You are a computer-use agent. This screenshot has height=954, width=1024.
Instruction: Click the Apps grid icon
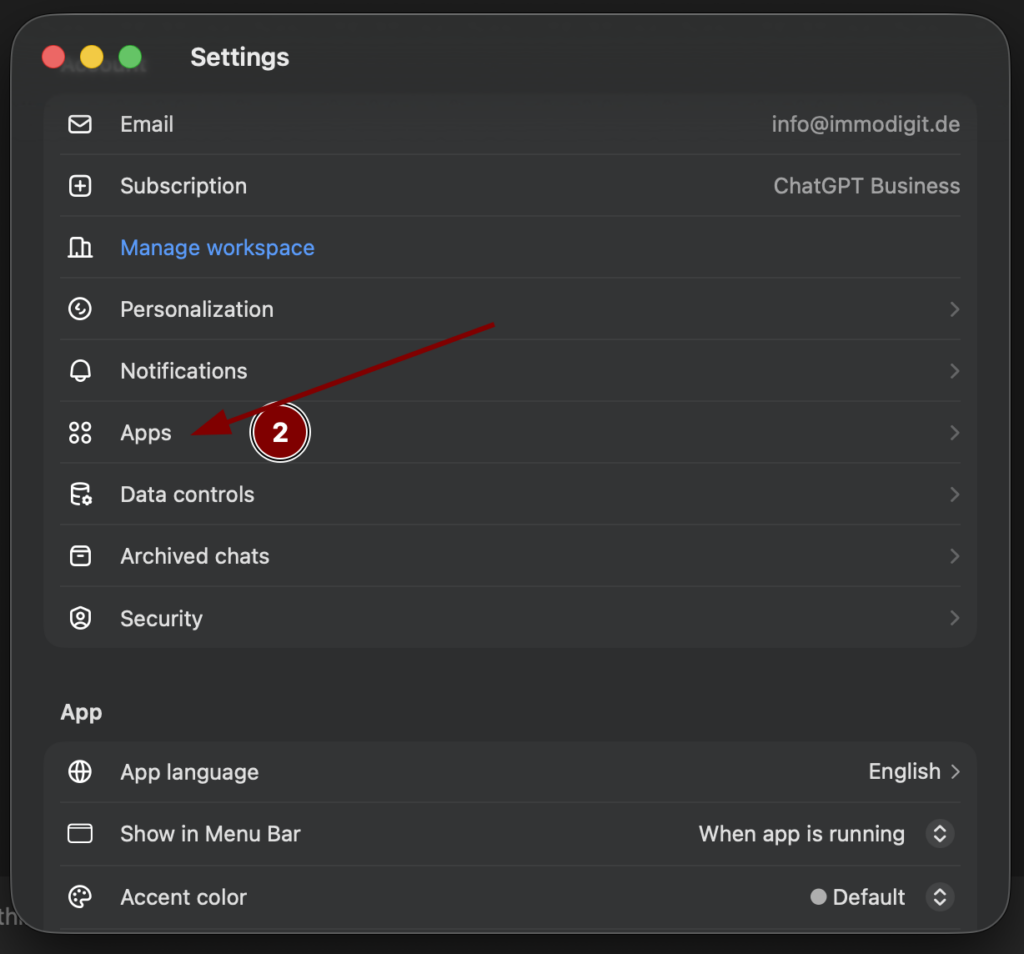[80, 433]
